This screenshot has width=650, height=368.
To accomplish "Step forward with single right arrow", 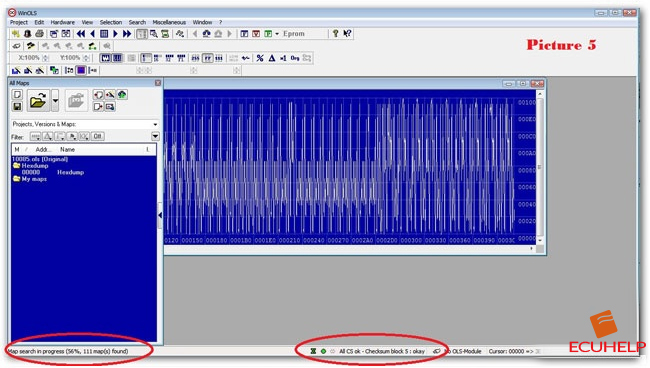I will pos(115,34).
